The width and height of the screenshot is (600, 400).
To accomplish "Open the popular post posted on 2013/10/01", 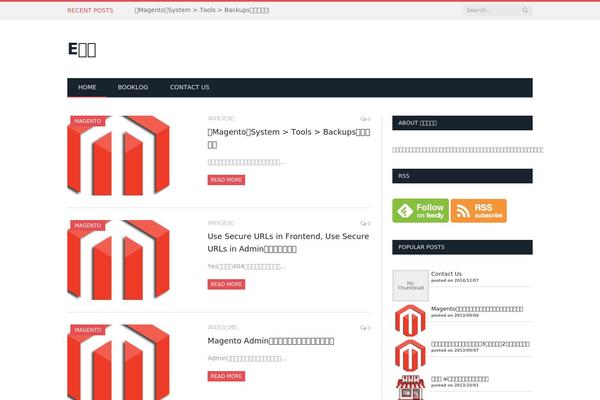I will [460, 379].
